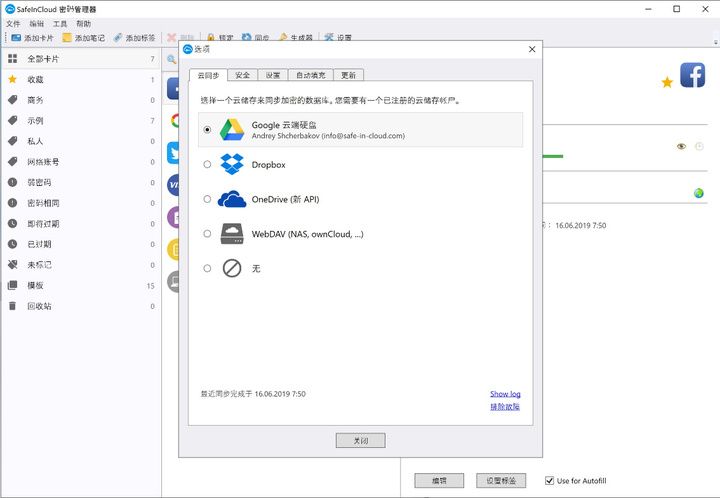Select the 私人 label in sidebar
The image size is (720, 498).
pos(81,141)
